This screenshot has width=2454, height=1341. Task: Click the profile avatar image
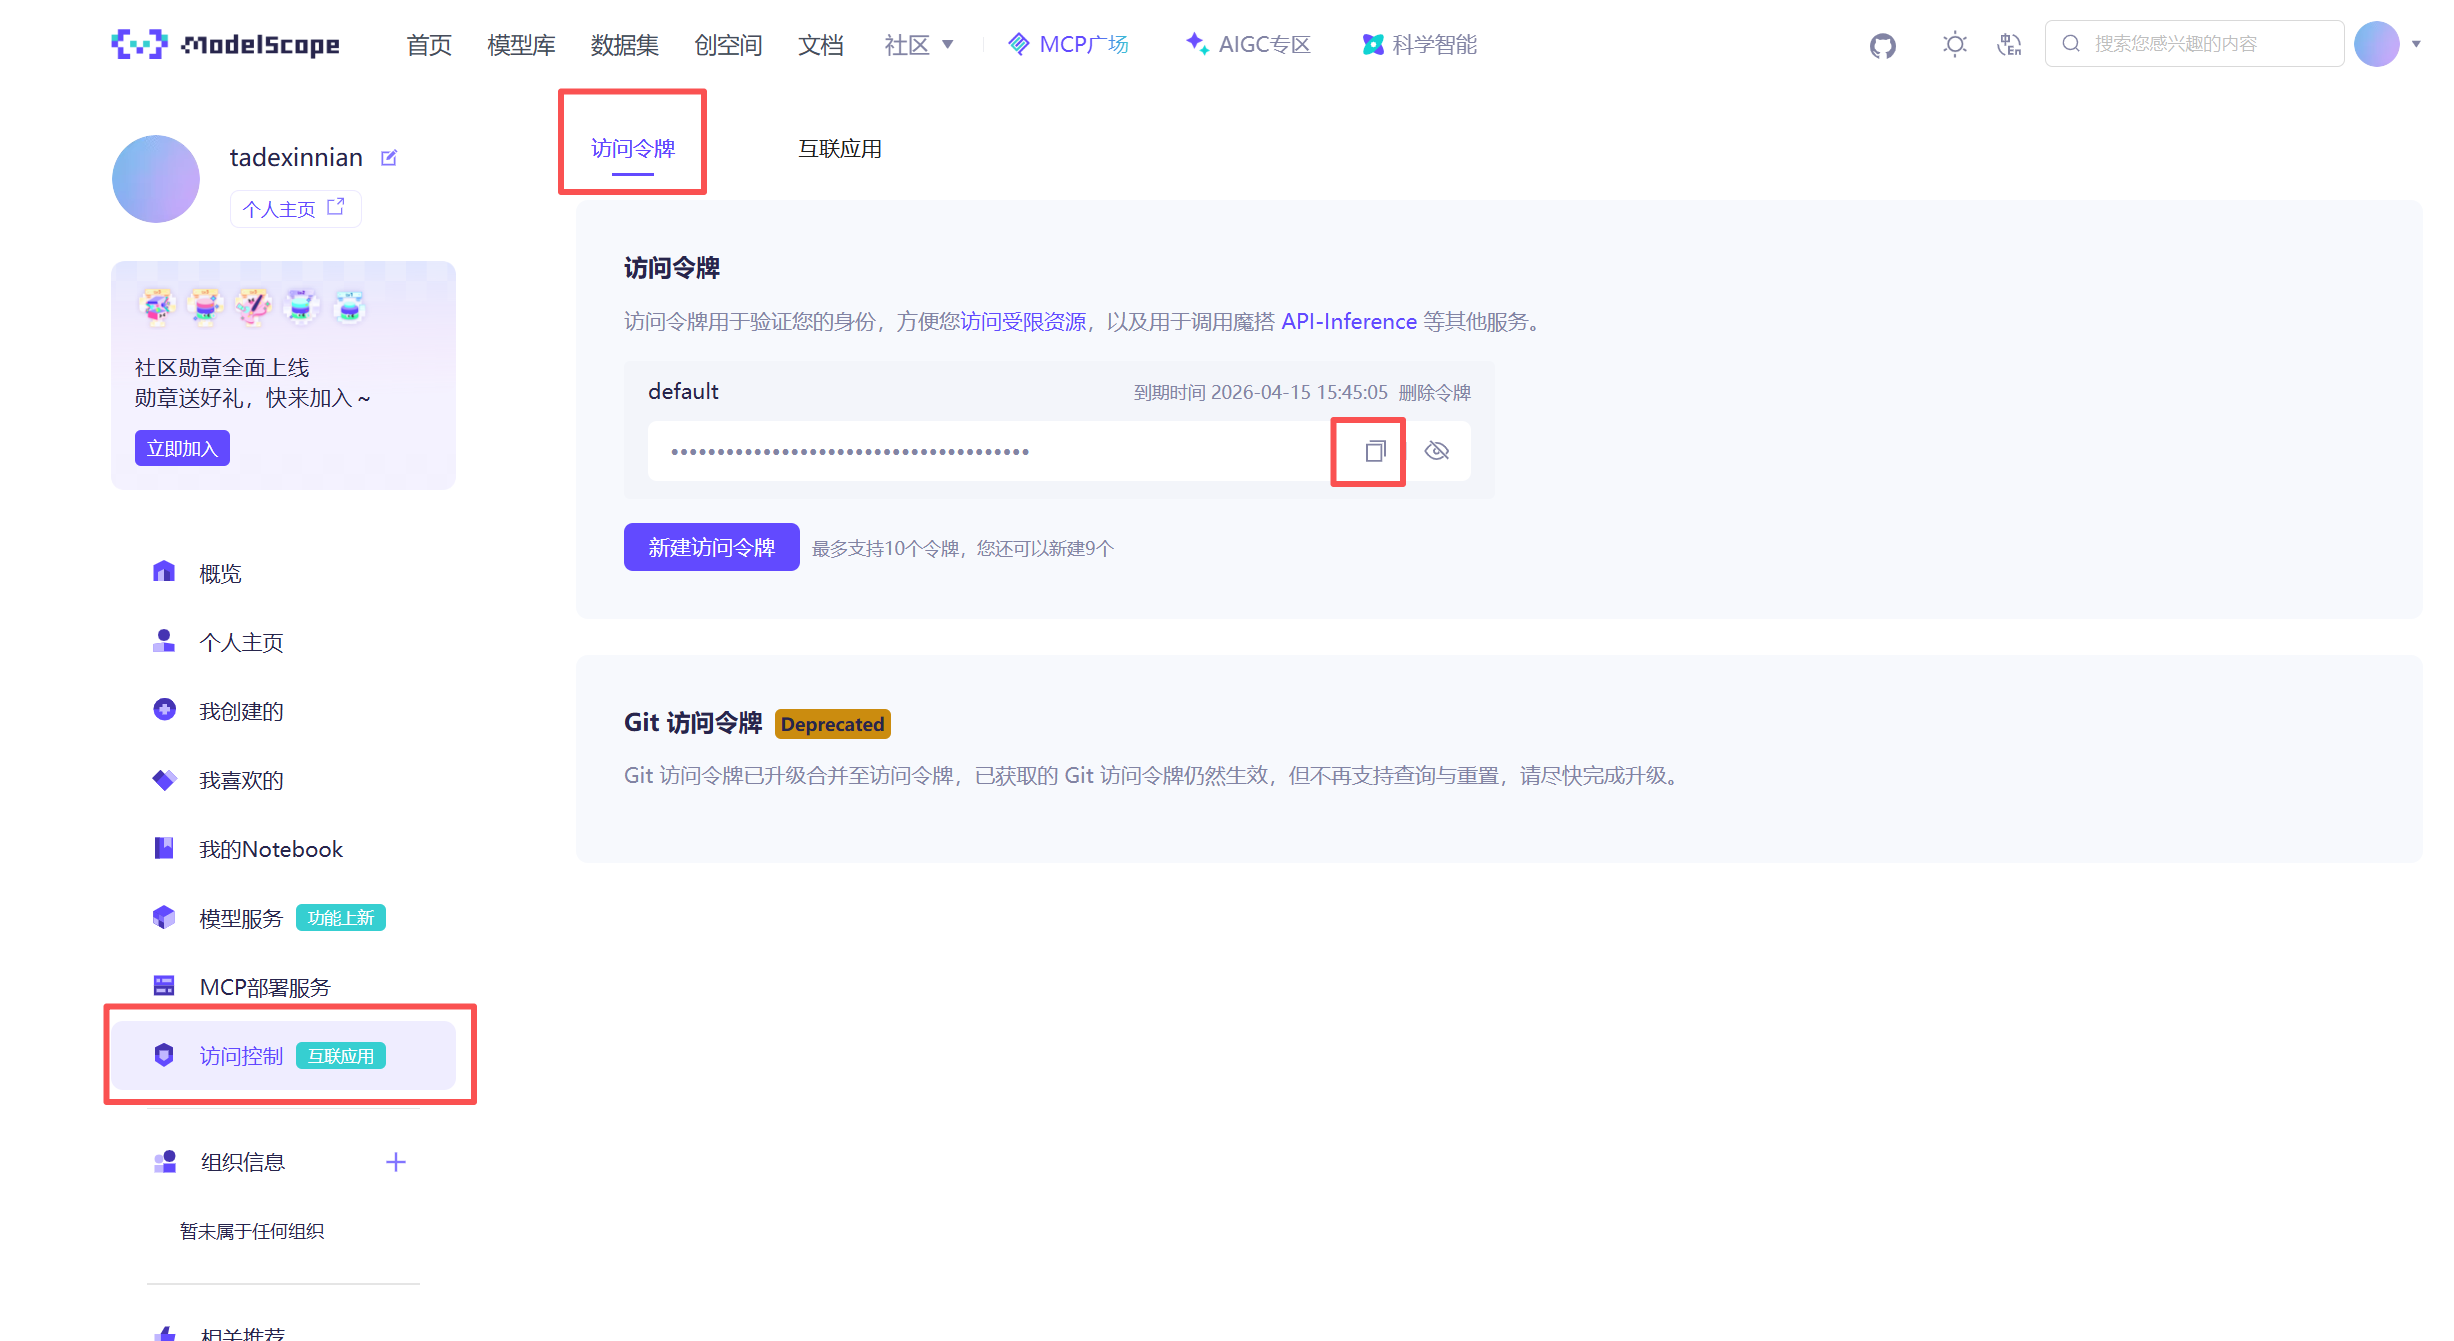click(156, 179)
